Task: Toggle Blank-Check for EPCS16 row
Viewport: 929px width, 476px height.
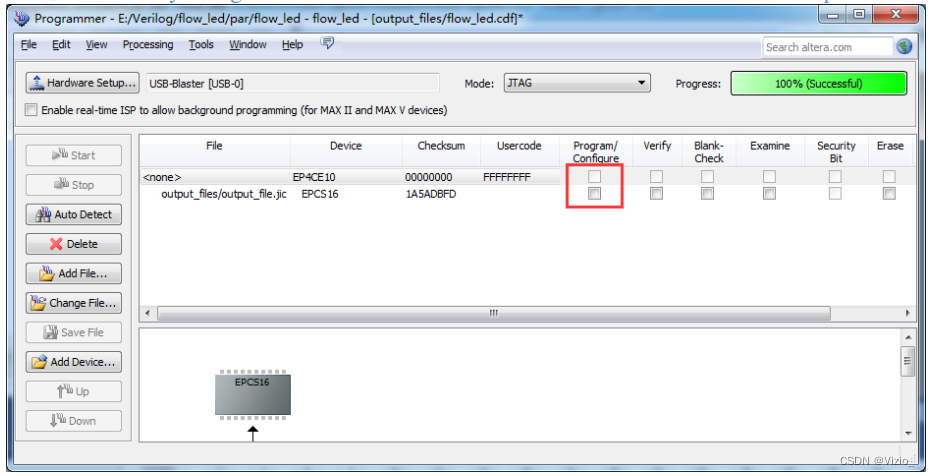Action: point(707,193)
